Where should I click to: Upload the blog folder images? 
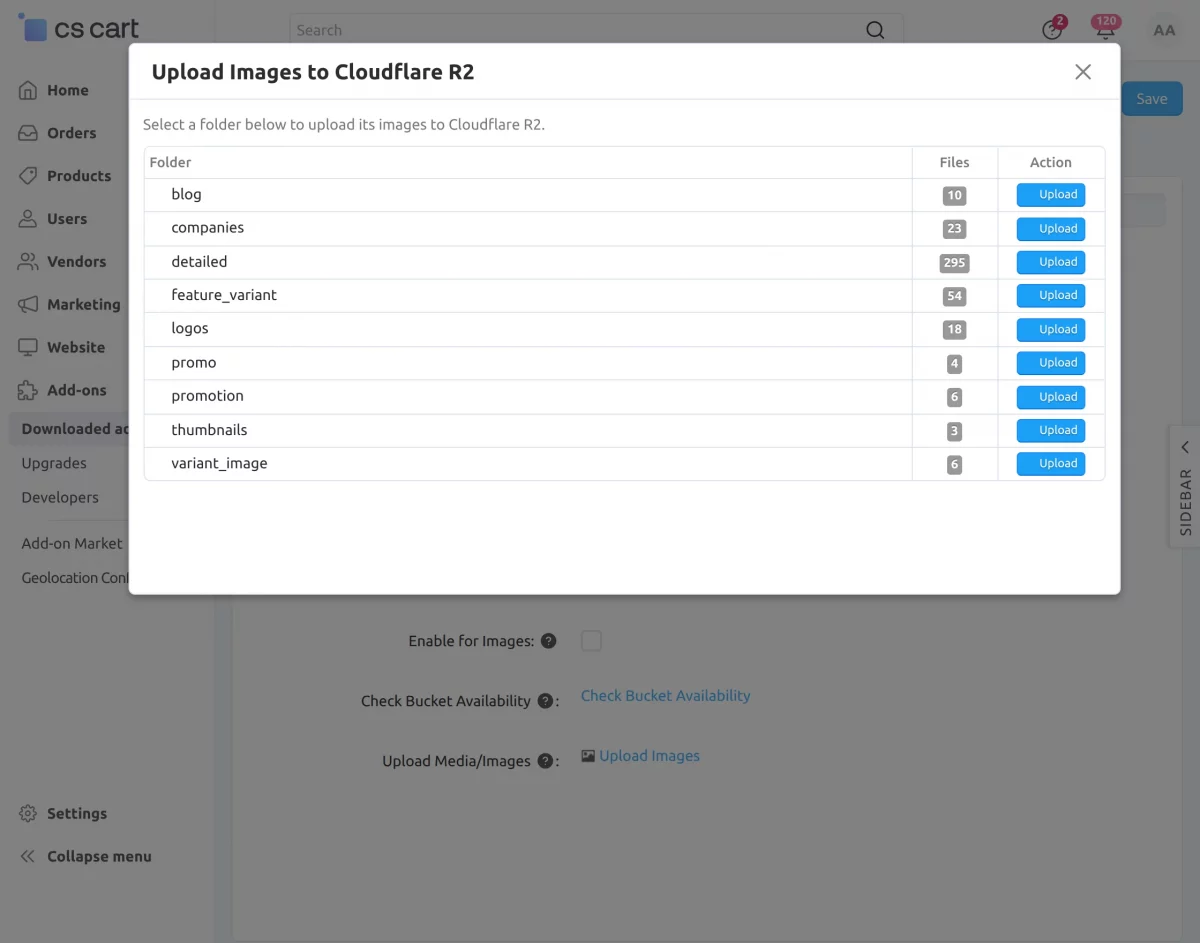[x=1051, y=195]
